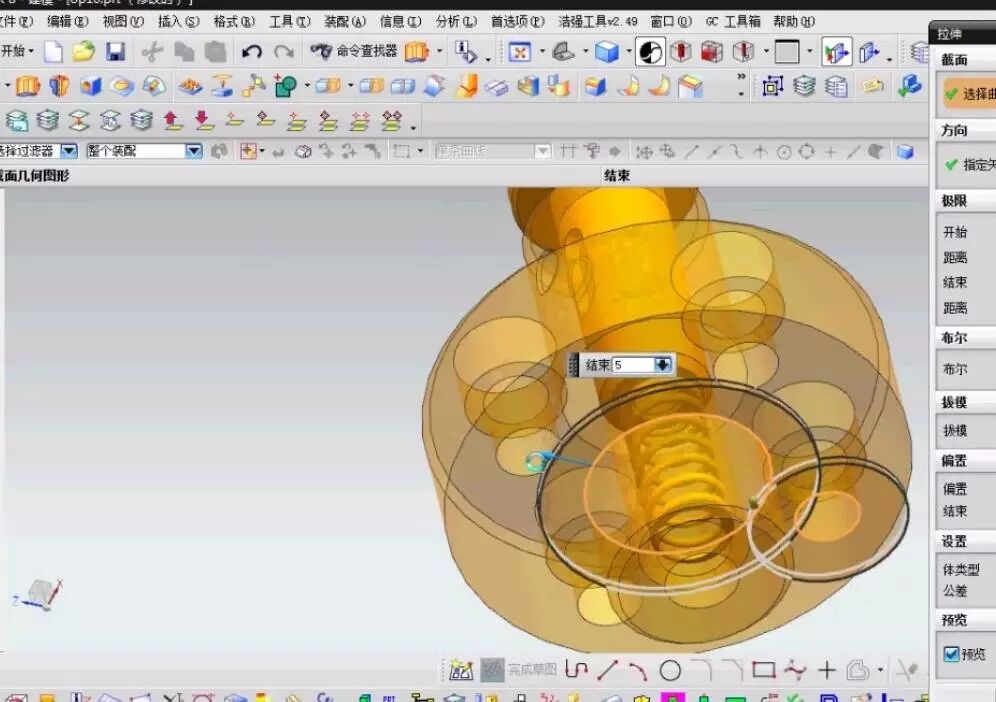Create a new file with the blank page icon

[x=53, y=51]
